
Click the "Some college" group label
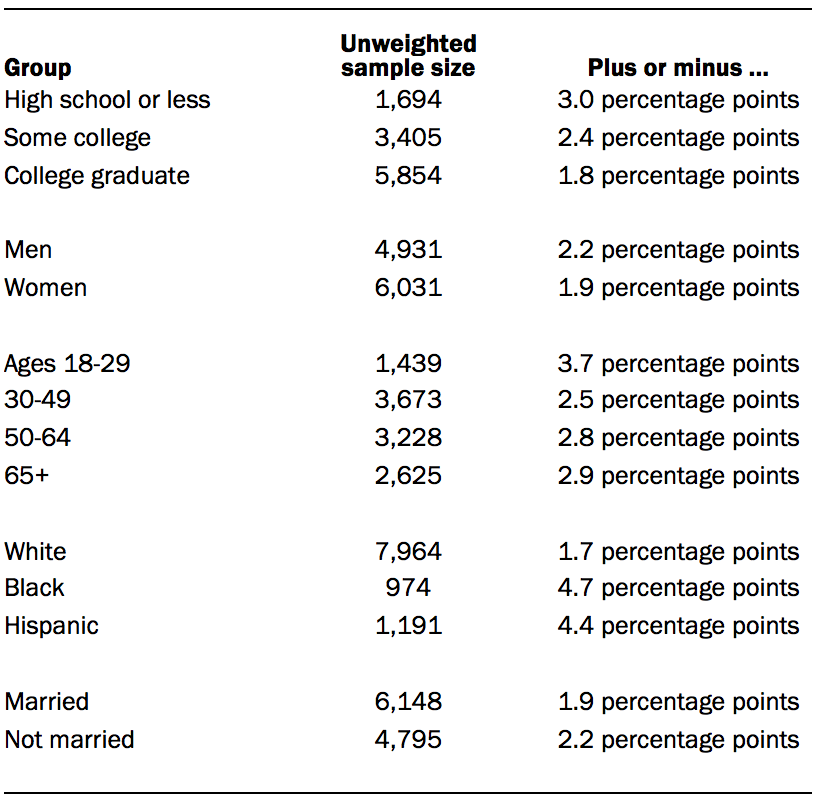click(x=78, y=138)
